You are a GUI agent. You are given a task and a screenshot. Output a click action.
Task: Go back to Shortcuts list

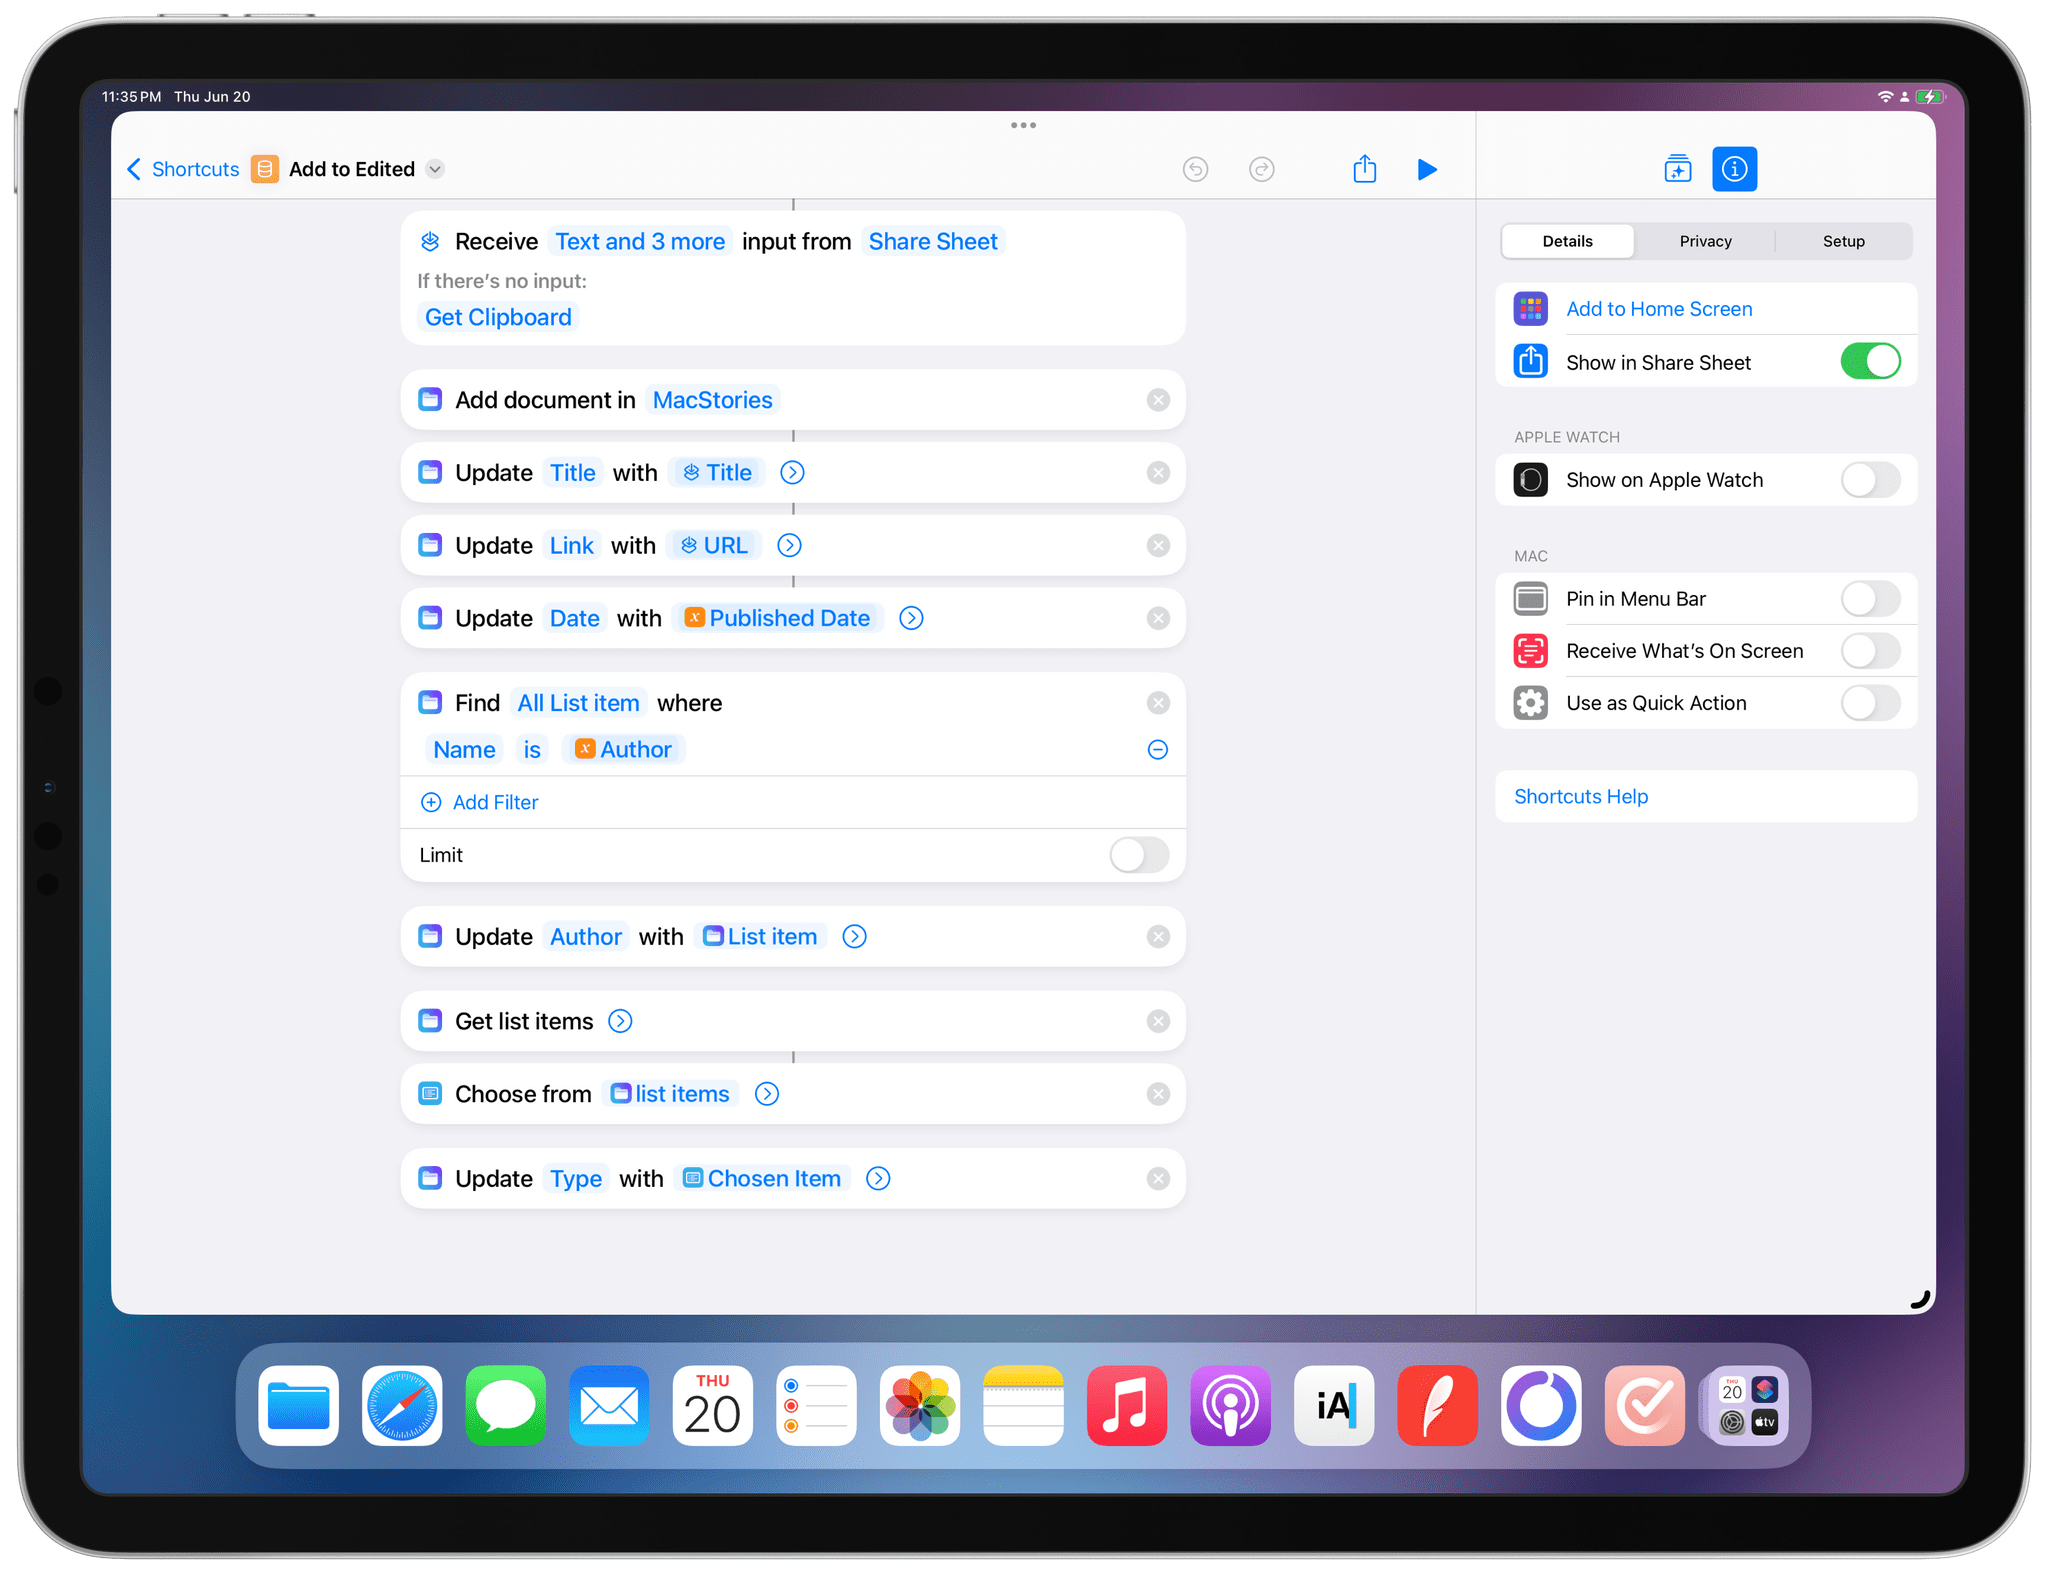pos(183,169)
